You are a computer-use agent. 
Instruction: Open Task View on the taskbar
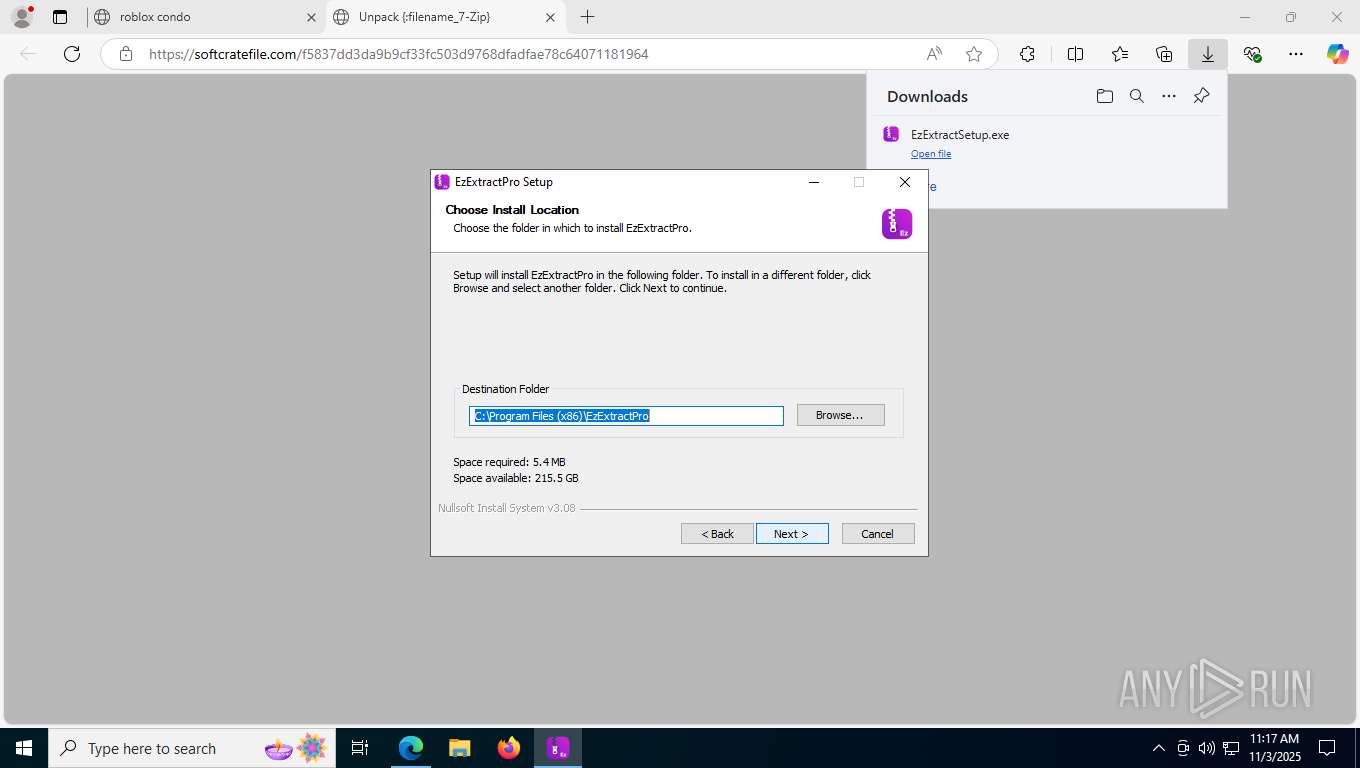tap(360, 748)
